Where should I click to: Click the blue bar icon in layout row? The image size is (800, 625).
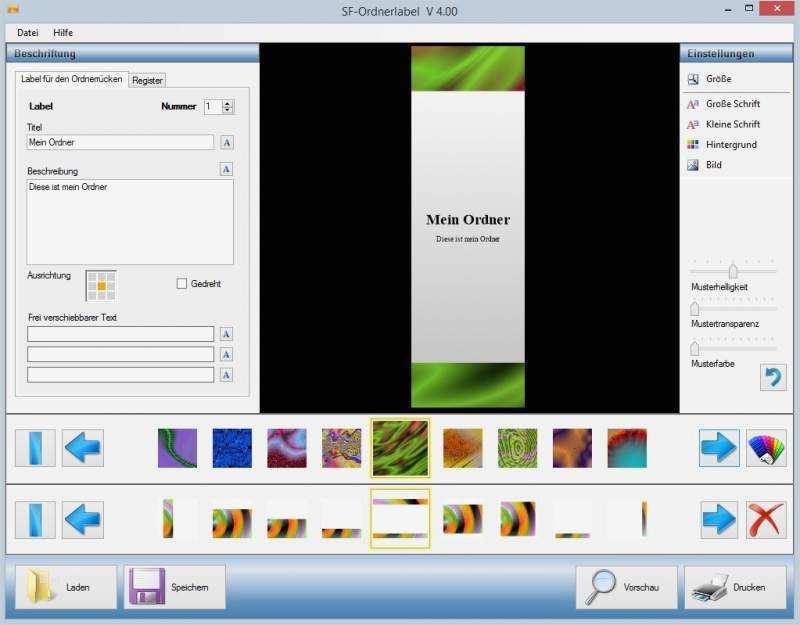click(35, 520)
